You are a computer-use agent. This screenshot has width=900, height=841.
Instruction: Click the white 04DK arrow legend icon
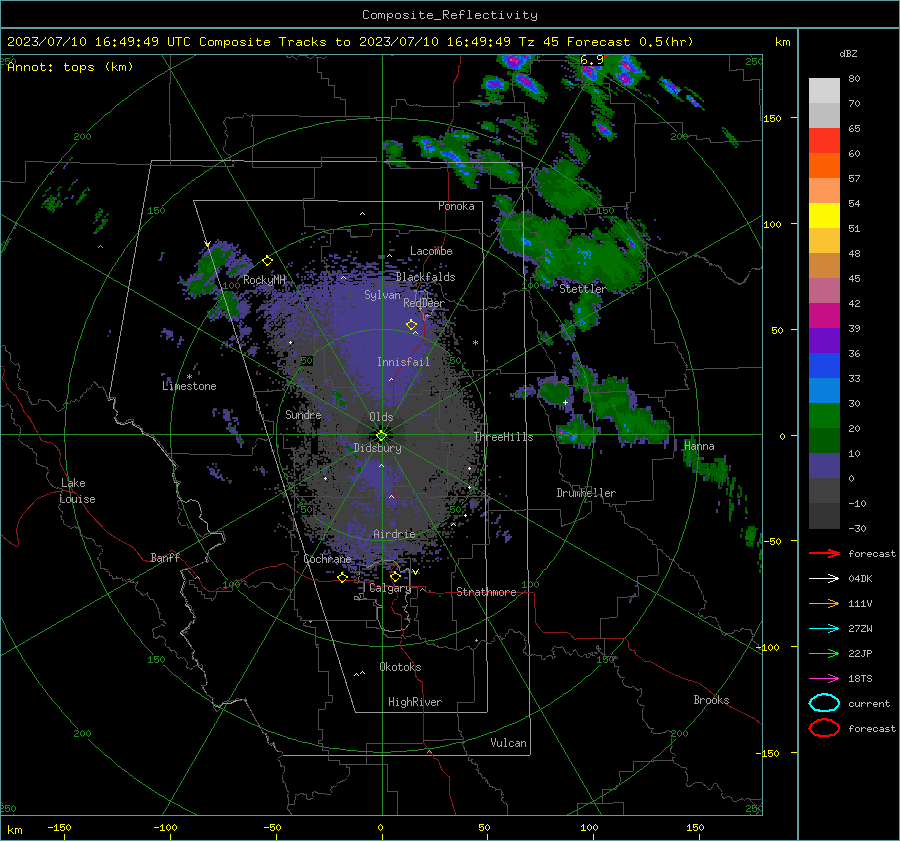[x=824, y=578]
